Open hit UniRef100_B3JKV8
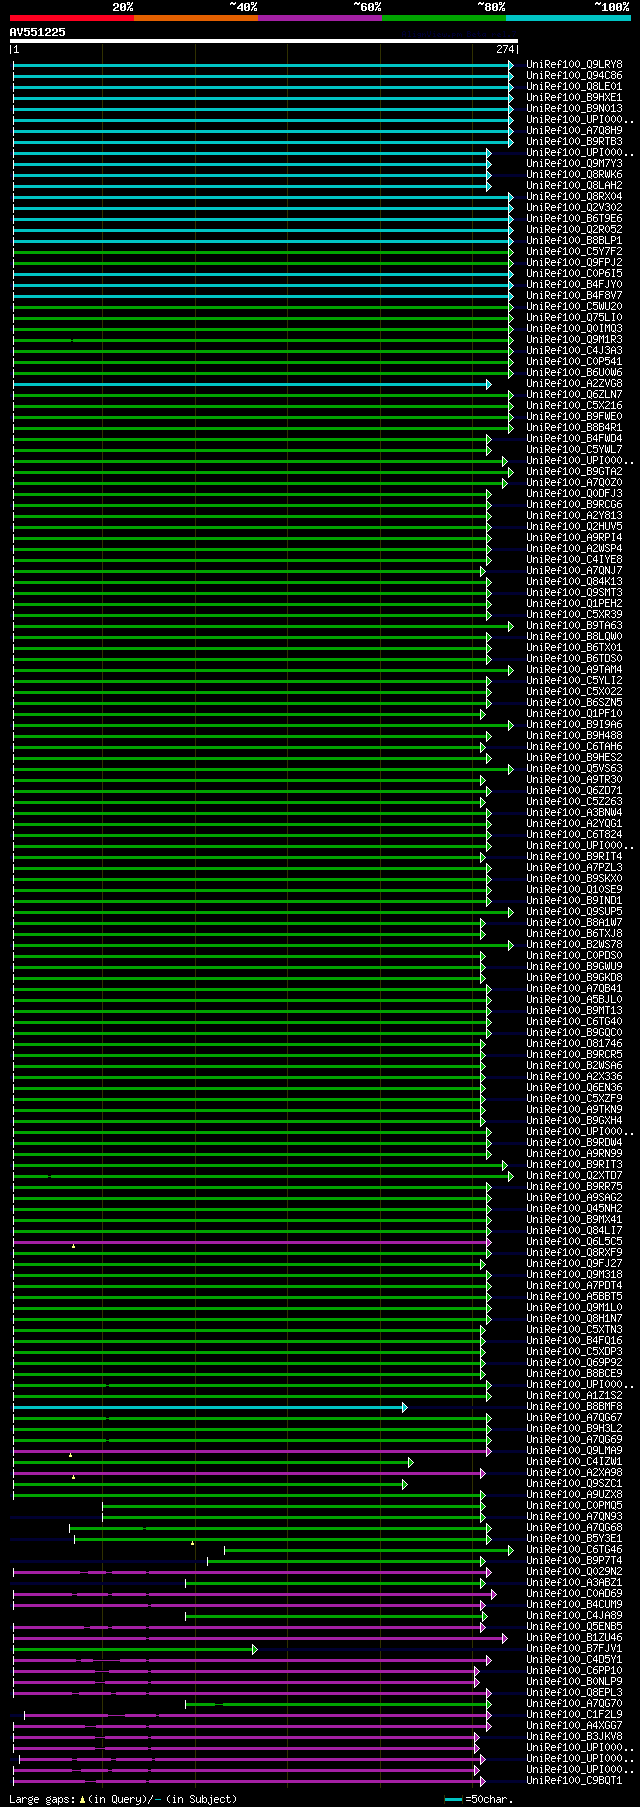Image resolution: width=640 pixels, height=1807 pixels. tap(574, 1736)
